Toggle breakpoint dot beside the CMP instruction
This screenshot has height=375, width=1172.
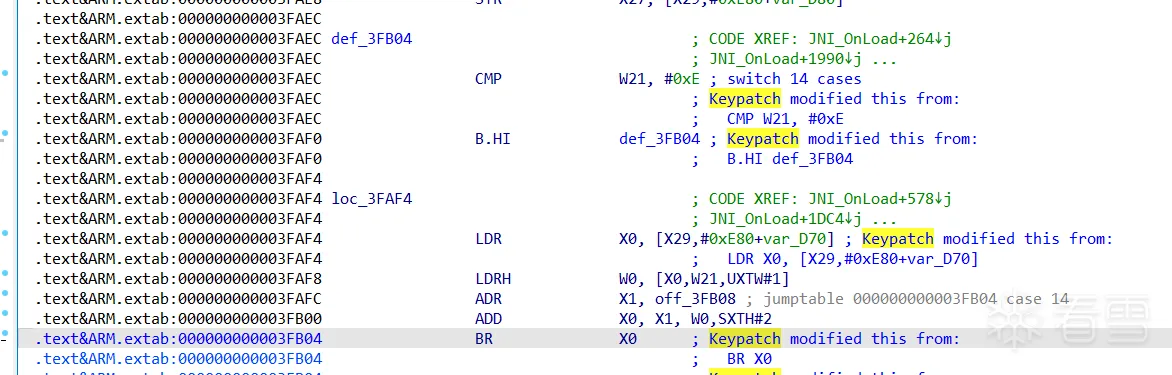pyautogui.click(x=5, y=73)
